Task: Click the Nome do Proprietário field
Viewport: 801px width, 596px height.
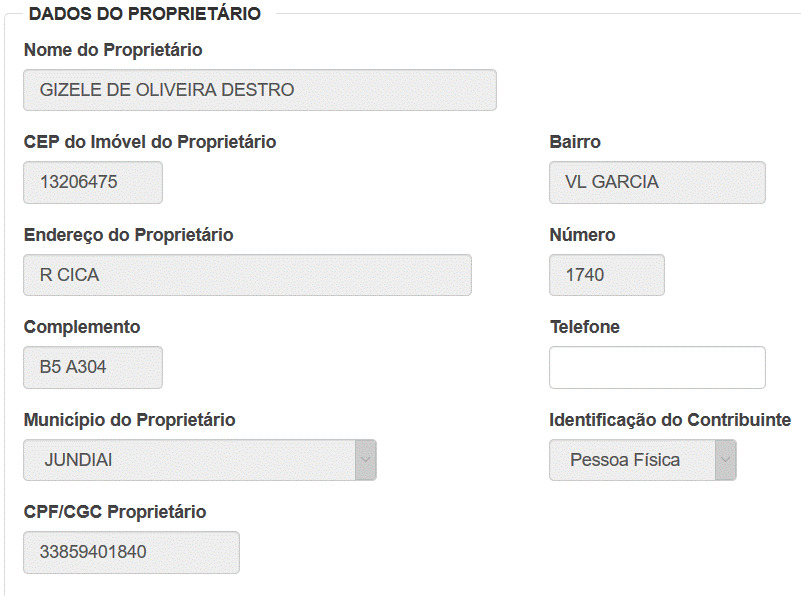Action: tap(260, 90)
